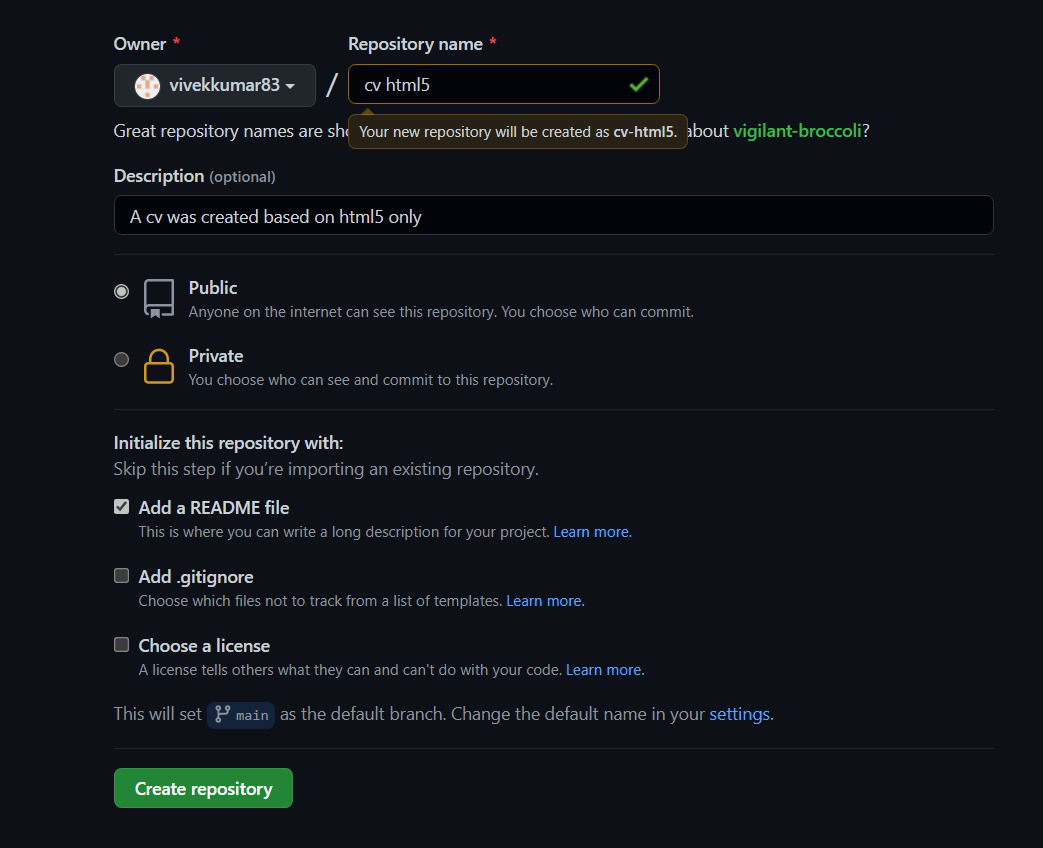This screenshot has height=848, width=1043.
Task: Click the Private option label
Action: tap(216, 356)
